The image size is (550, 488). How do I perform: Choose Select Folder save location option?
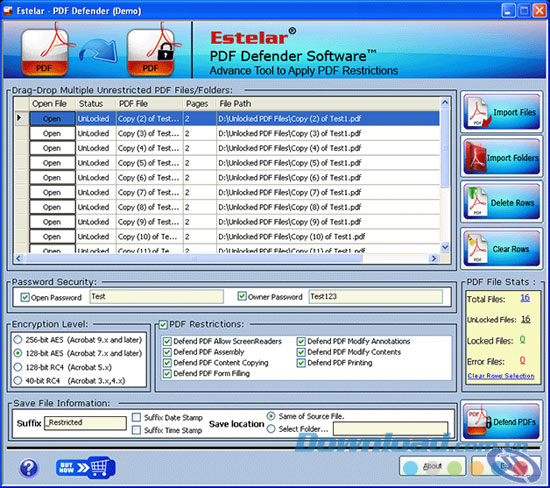[271, 429]
